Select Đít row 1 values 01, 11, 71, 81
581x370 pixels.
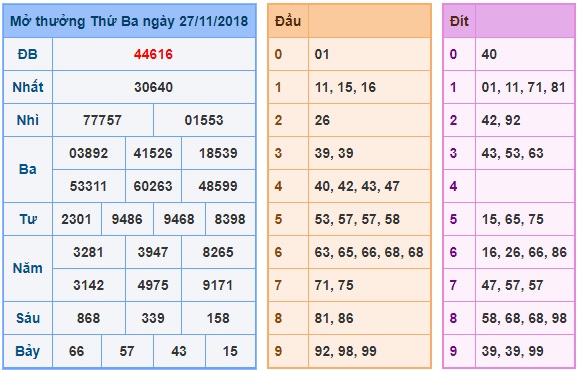pyautogui.click(x=524, y=87)
